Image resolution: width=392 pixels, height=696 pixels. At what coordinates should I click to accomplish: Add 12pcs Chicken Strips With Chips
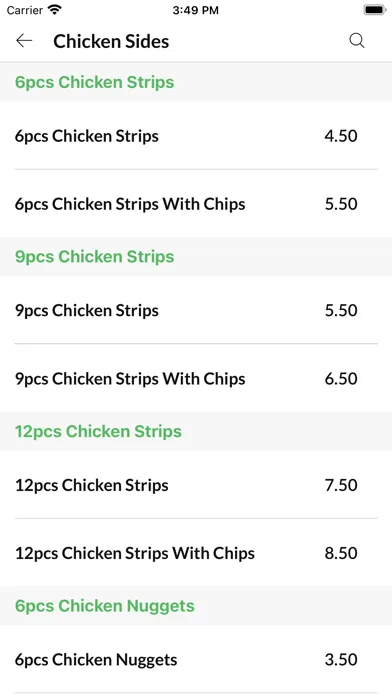[196, 553]
